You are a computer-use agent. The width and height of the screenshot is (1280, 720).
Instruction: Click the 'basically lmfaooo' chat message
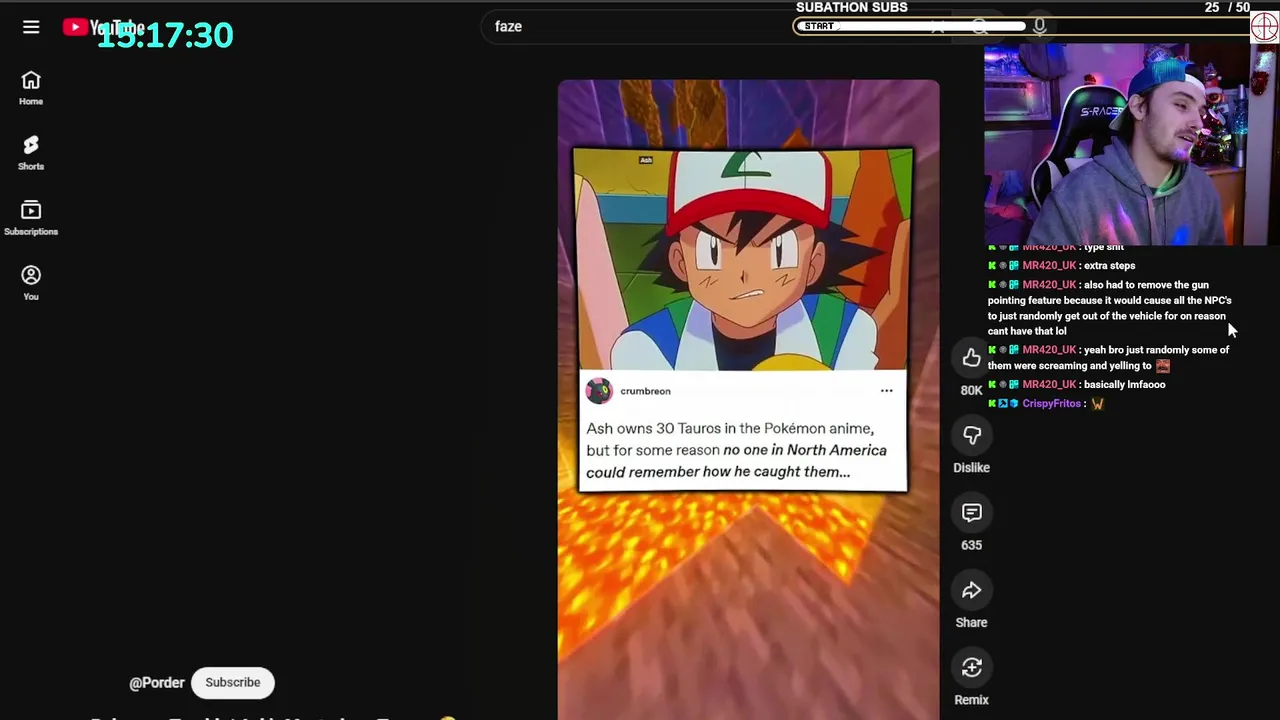pyautogui.click(x=1125, y=384)
